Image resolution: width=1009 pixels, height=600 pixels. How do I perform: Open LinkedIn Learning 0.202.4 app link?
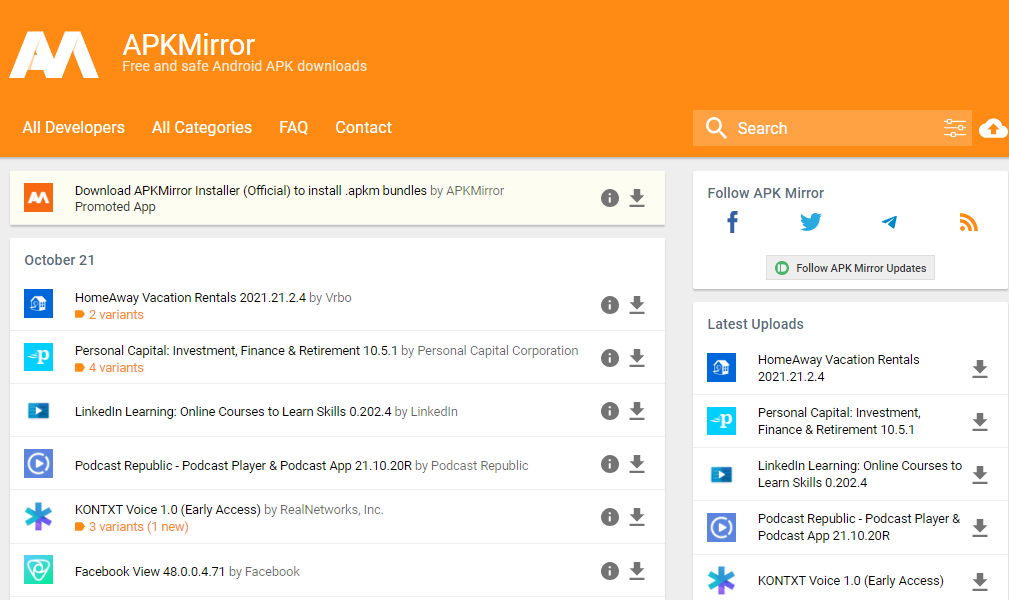pos(233,411)
